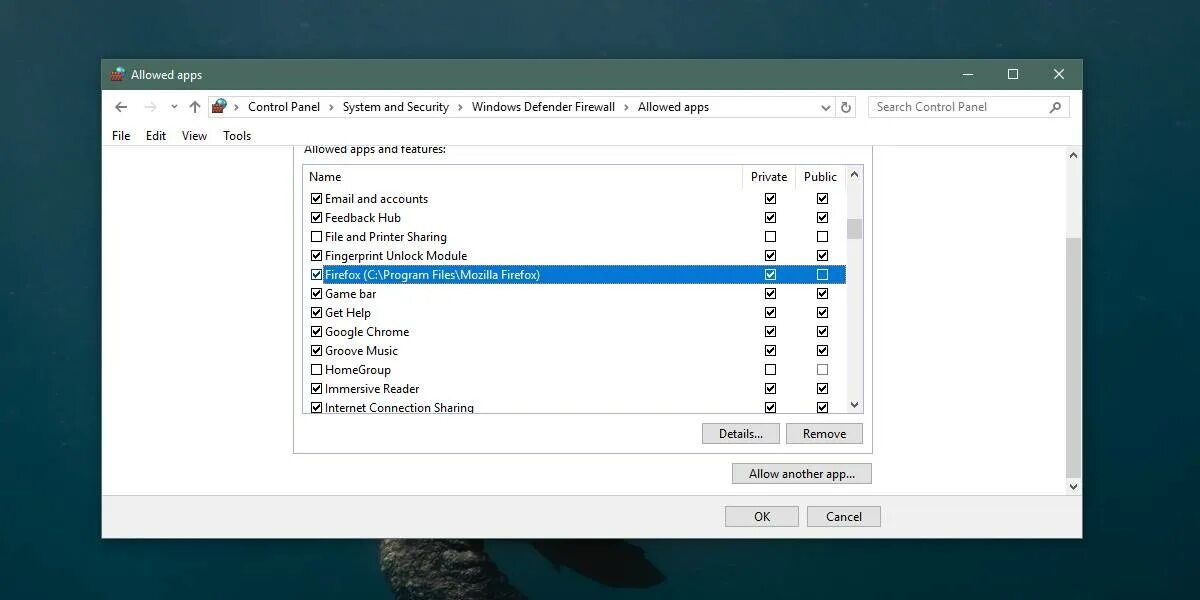Open the chevron after System and Security breadcrumb
1200x600 pixels.
[x=460, y=107]
